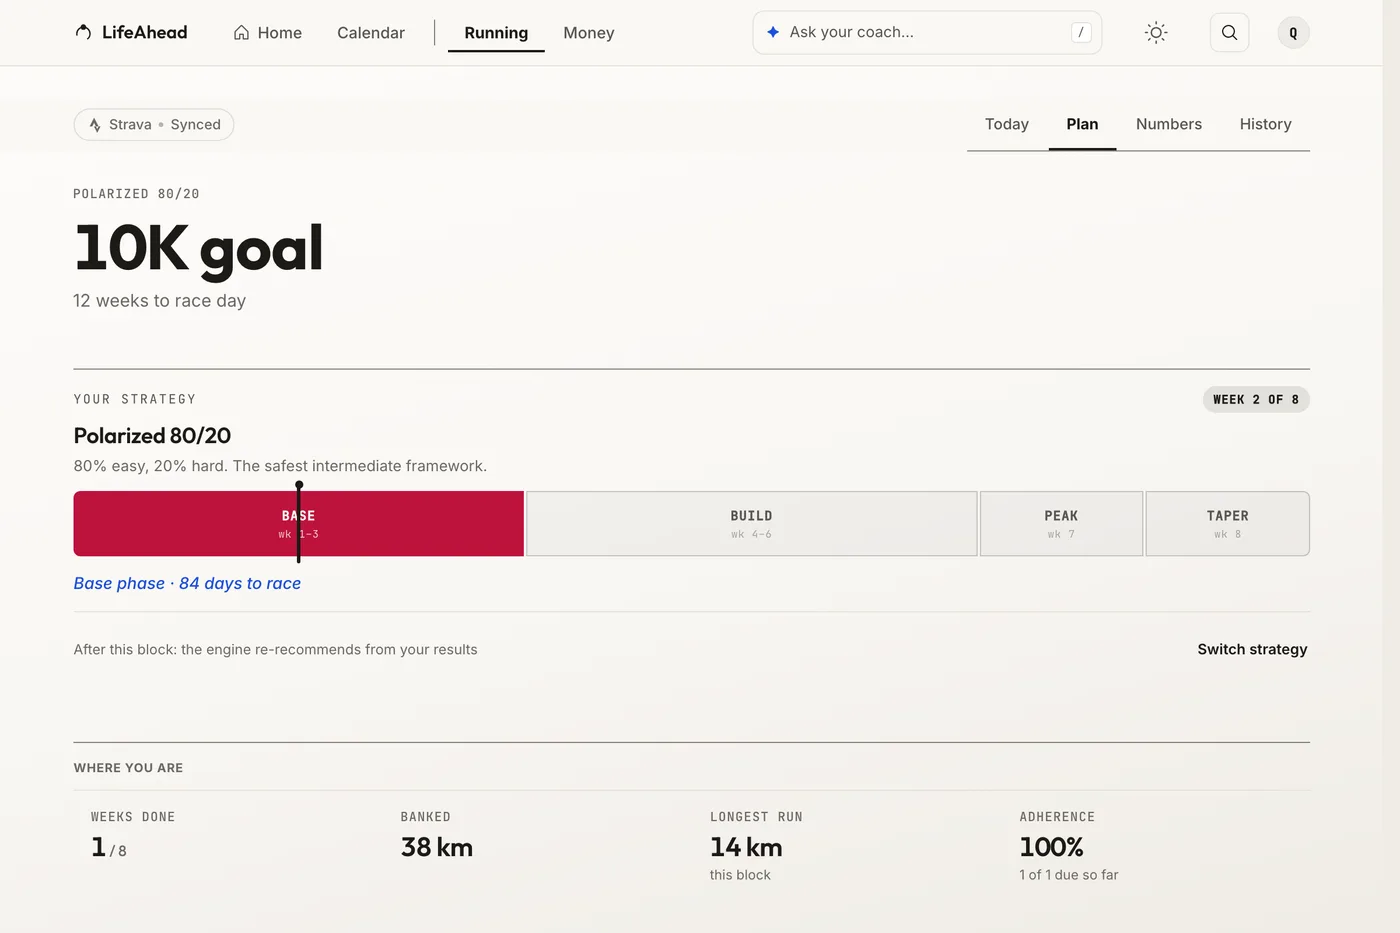Click the 80% easy, 20% hard description
This screenshot has width=1400, height=933.
[x=280, y=466]
